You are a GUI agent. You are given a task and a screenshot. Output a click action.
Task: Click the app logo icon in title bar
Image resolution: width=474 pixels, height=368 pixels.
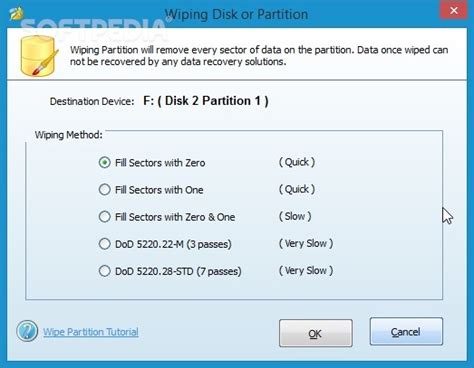point(16,13)
